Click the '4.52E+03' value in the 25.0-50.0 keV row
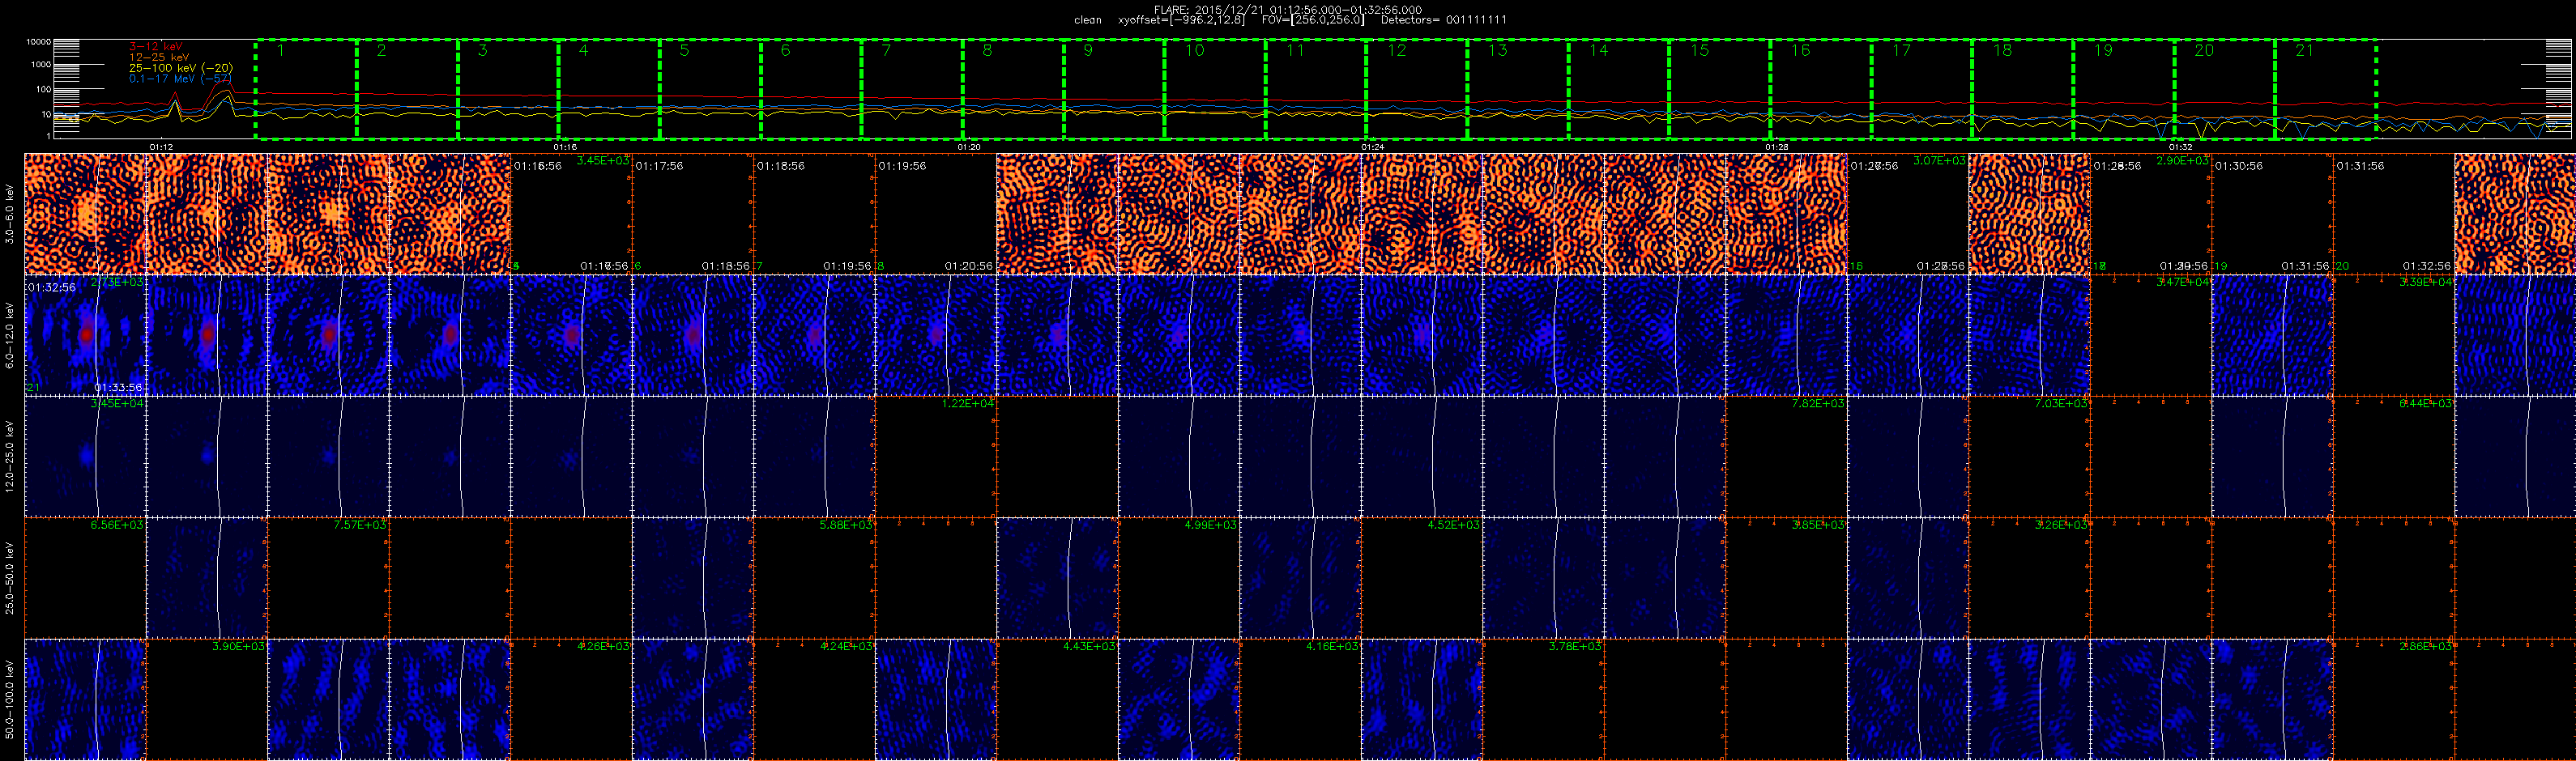Image resolution: width=2576 pixels, height=761 pixels. [x=1453, y=525]
